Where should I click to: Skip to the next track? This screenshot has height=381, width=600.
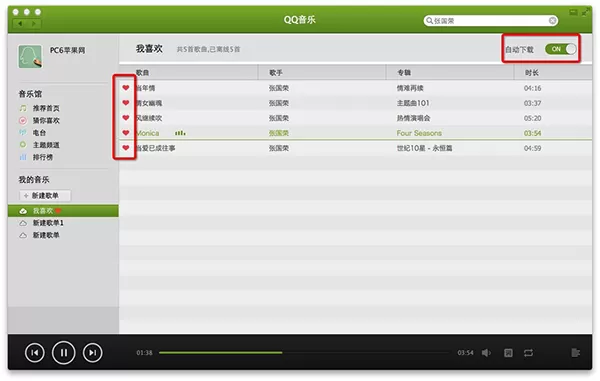pos(93,353)
